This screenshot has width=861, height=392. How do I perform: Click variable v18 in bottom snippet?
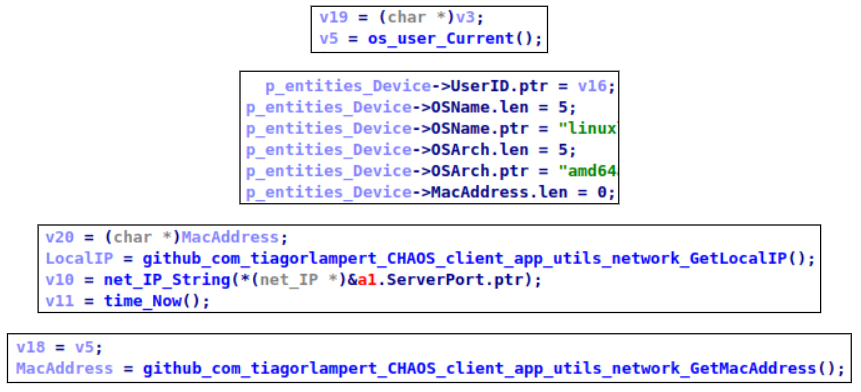pyautogui.click(x=31, y=347)
